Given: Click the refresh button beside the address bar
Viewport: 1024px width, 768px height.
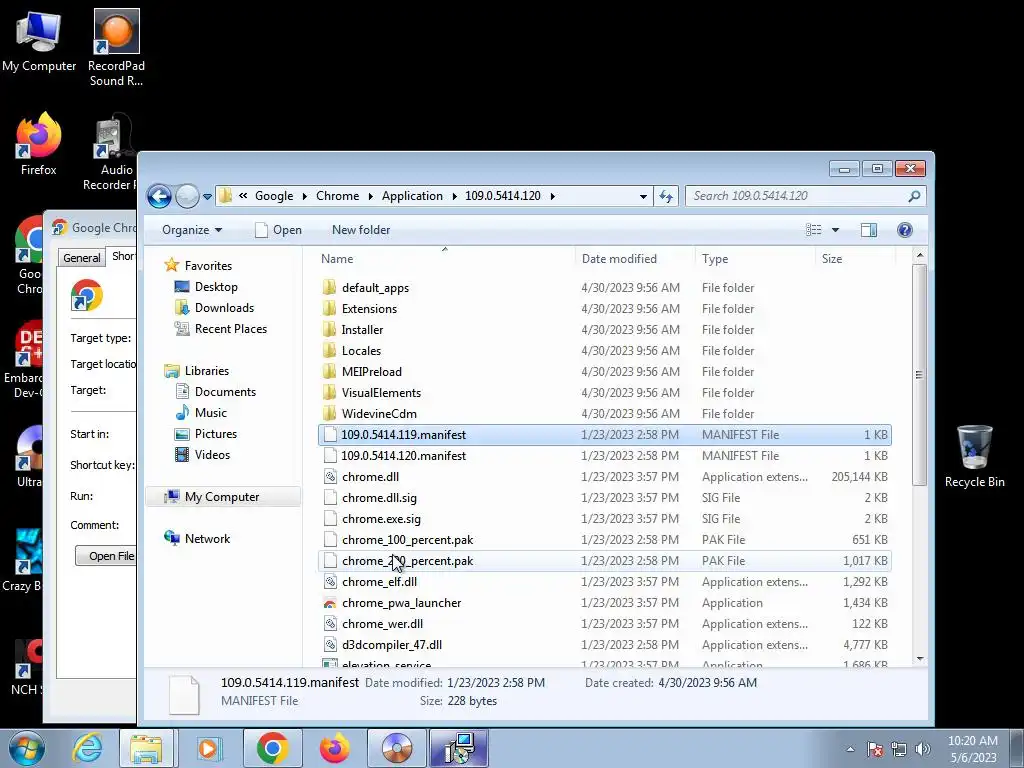Looking at the screenshot, I should (666, 196).
